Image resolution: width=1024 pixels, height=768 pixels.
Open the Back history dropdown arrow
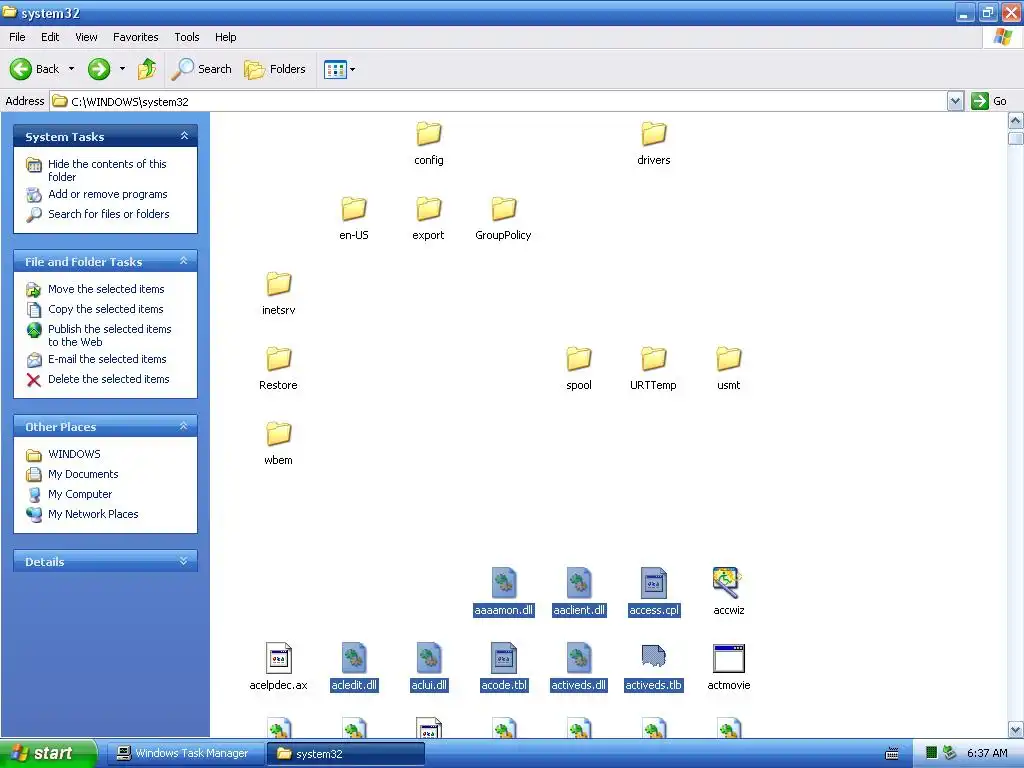click(x=71, y=69)
